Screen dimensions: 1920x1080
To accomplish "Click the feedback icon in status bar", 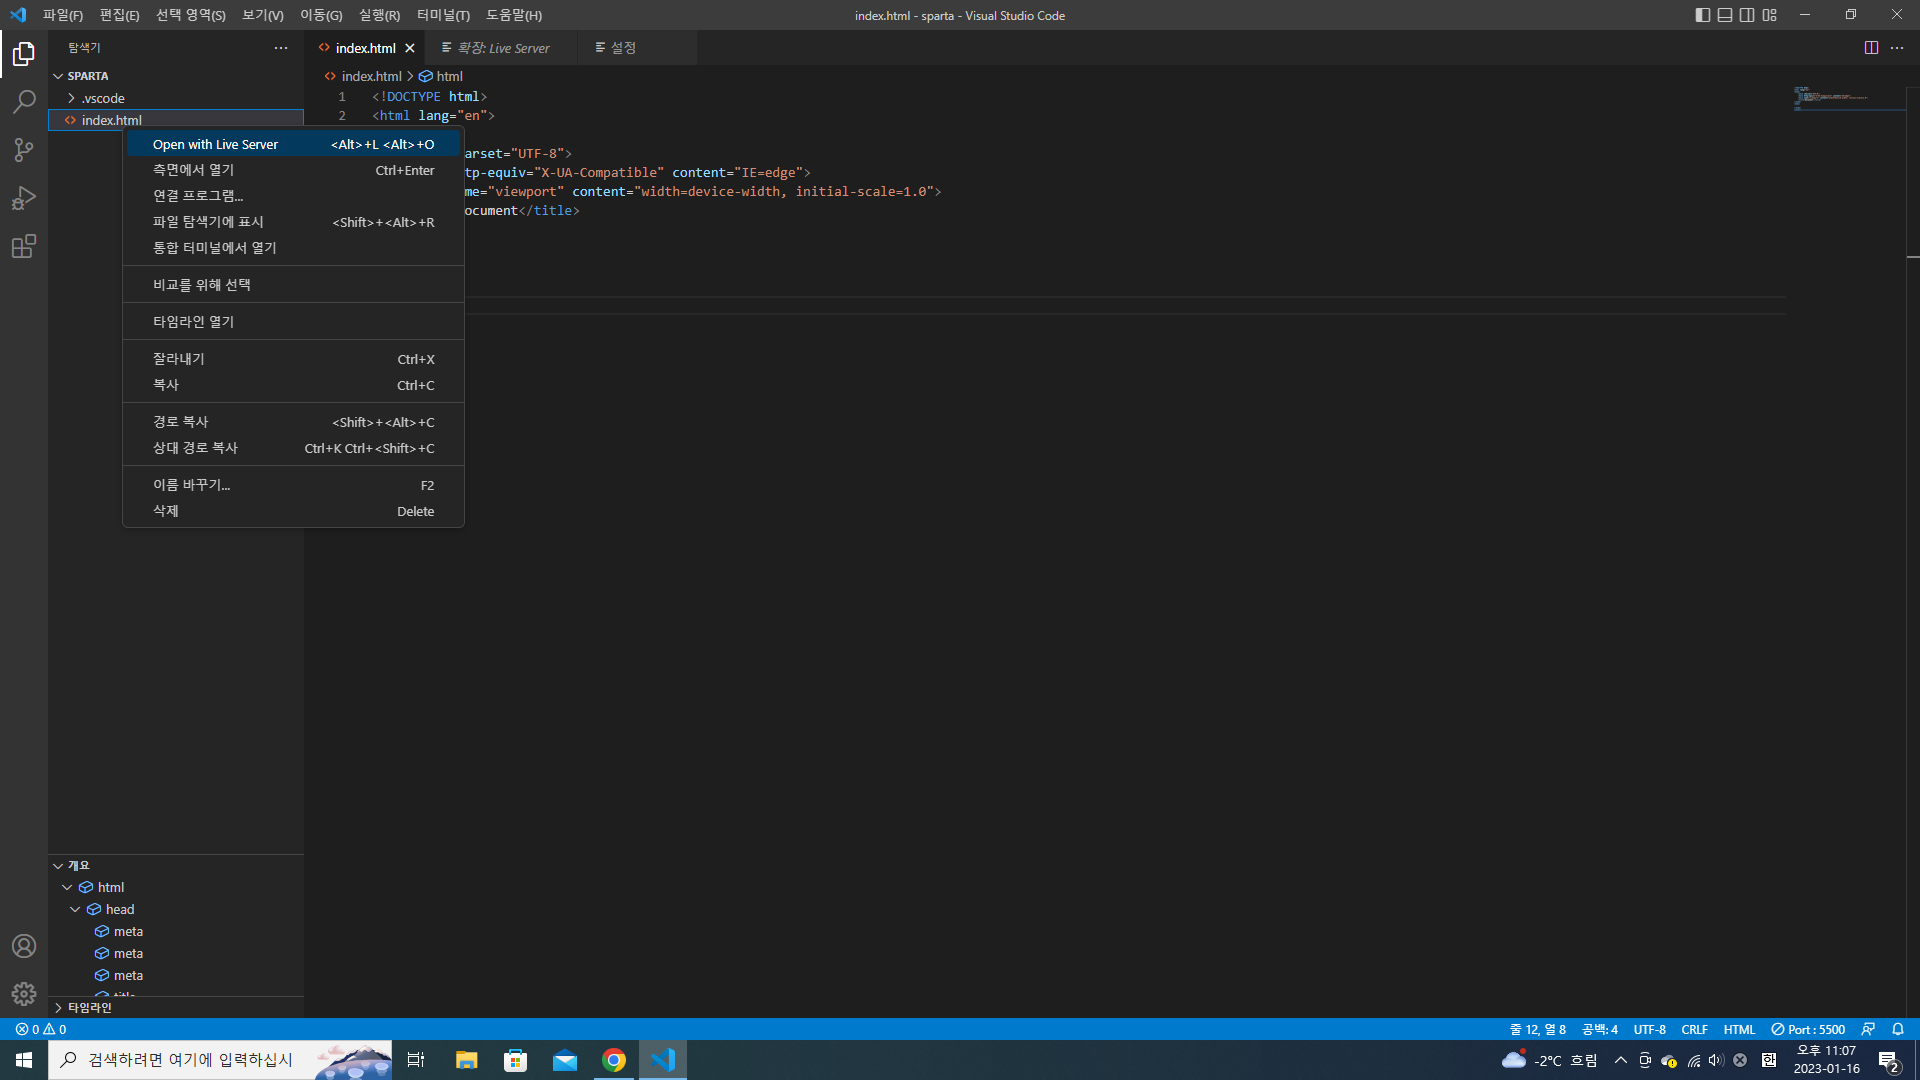I will pos(1868,1029).
